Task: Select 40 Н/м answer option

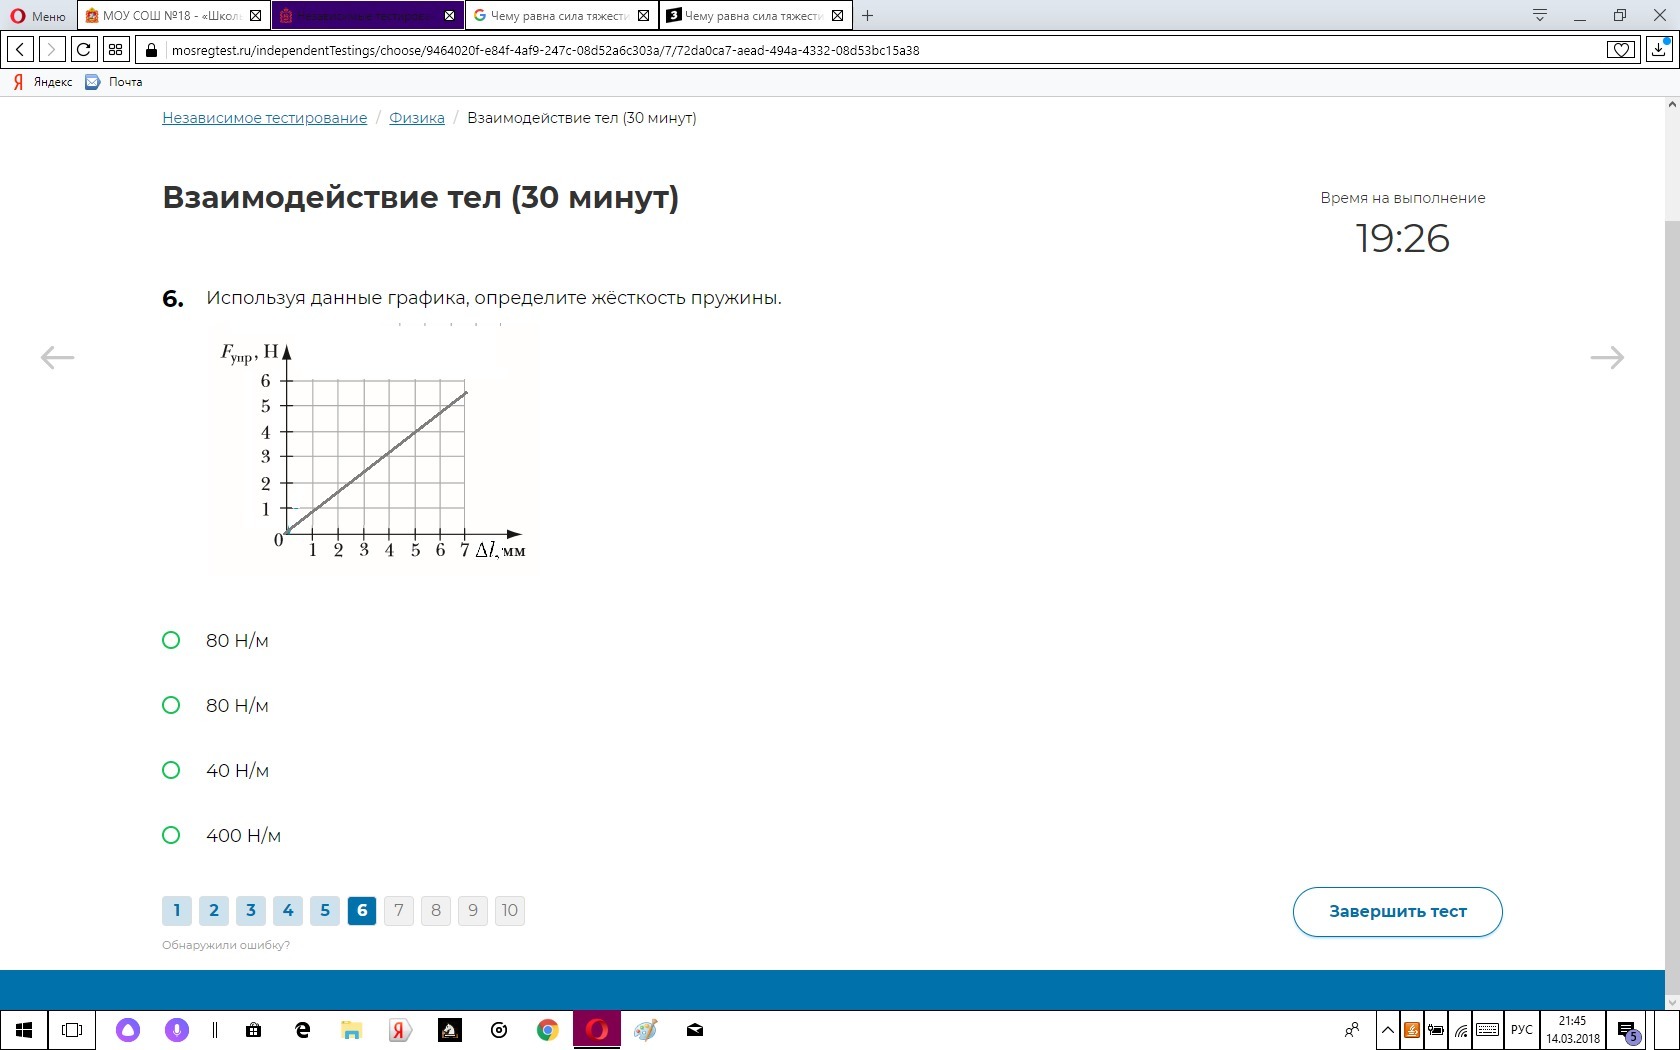Action: tap(171, 770)
